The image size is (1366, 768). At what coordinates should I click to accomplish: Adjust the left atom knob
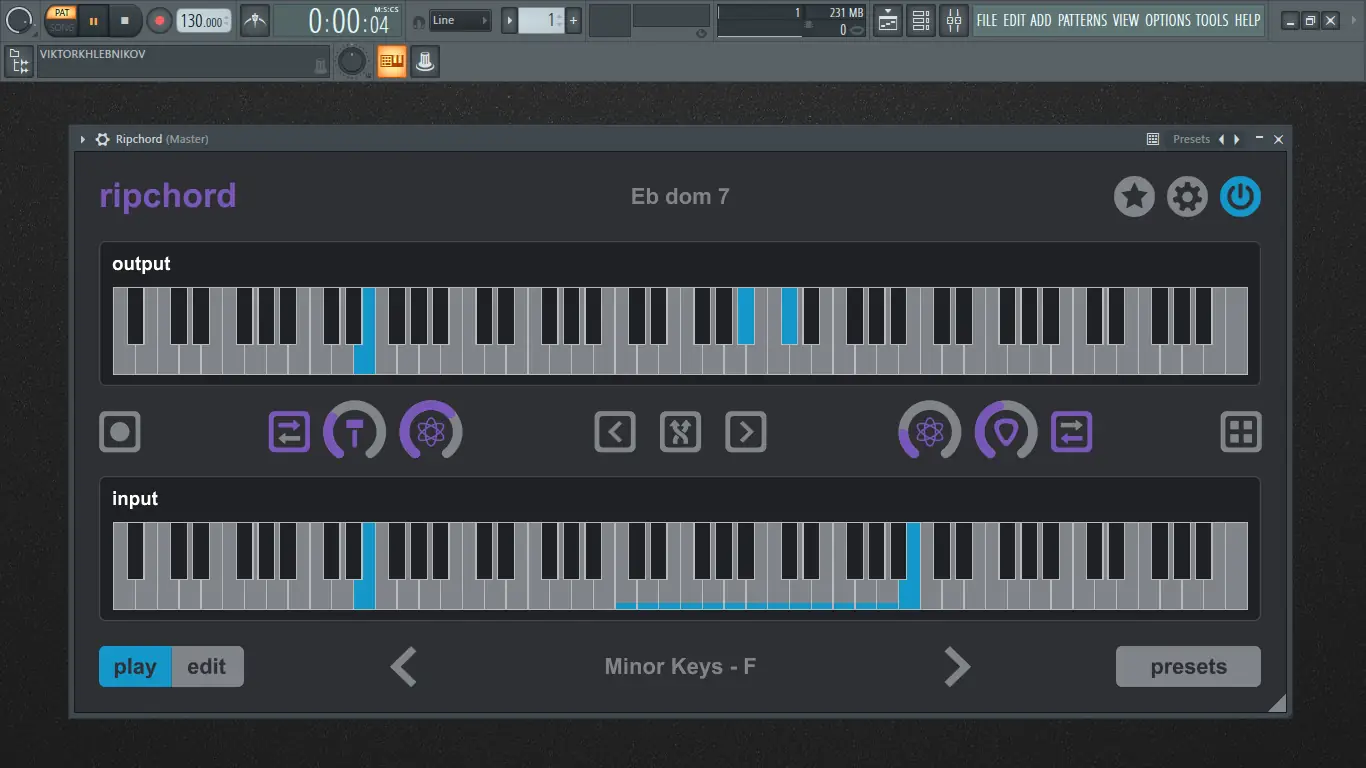pos(430,432)
